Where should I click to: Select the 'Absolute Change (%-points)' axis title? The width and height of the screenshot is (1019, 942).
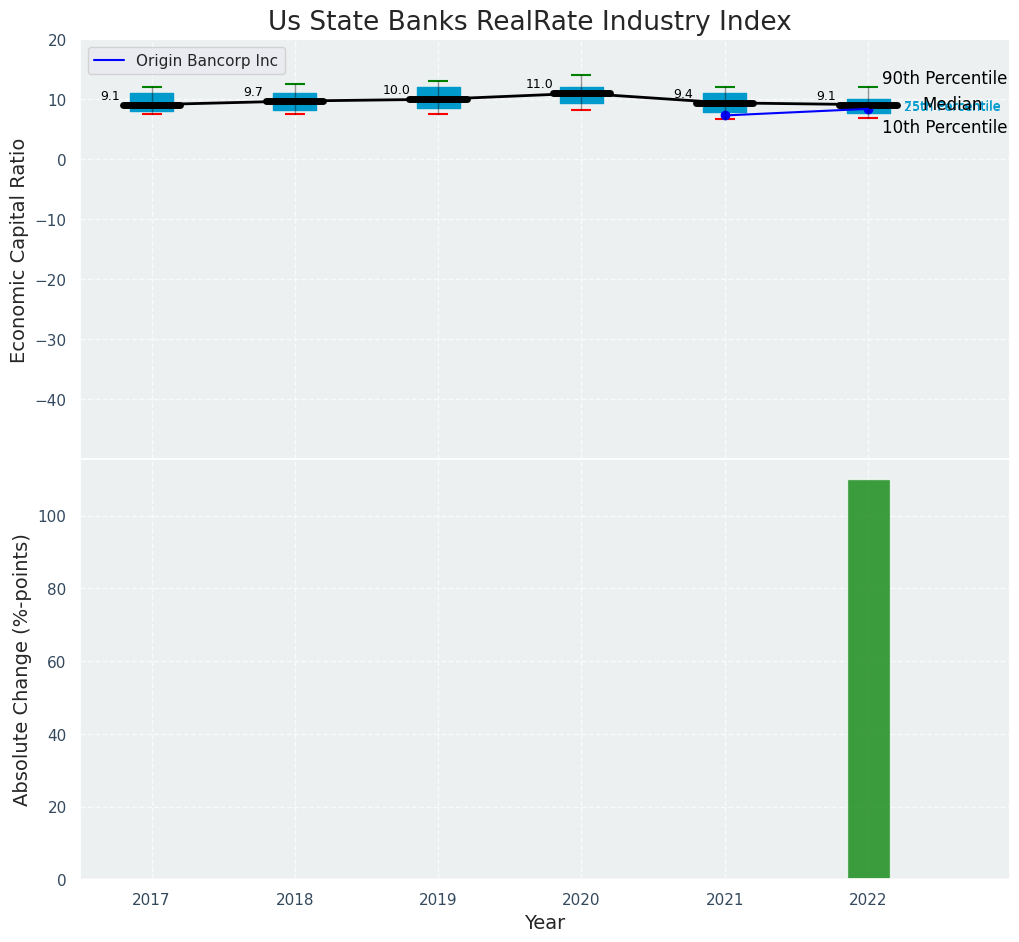21,669
